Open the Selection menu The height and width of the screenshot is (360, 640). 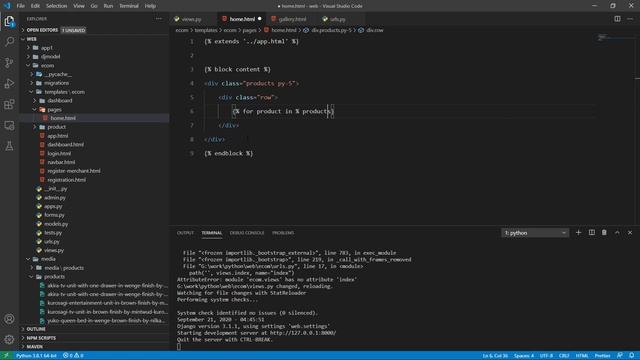click(56, 6)
